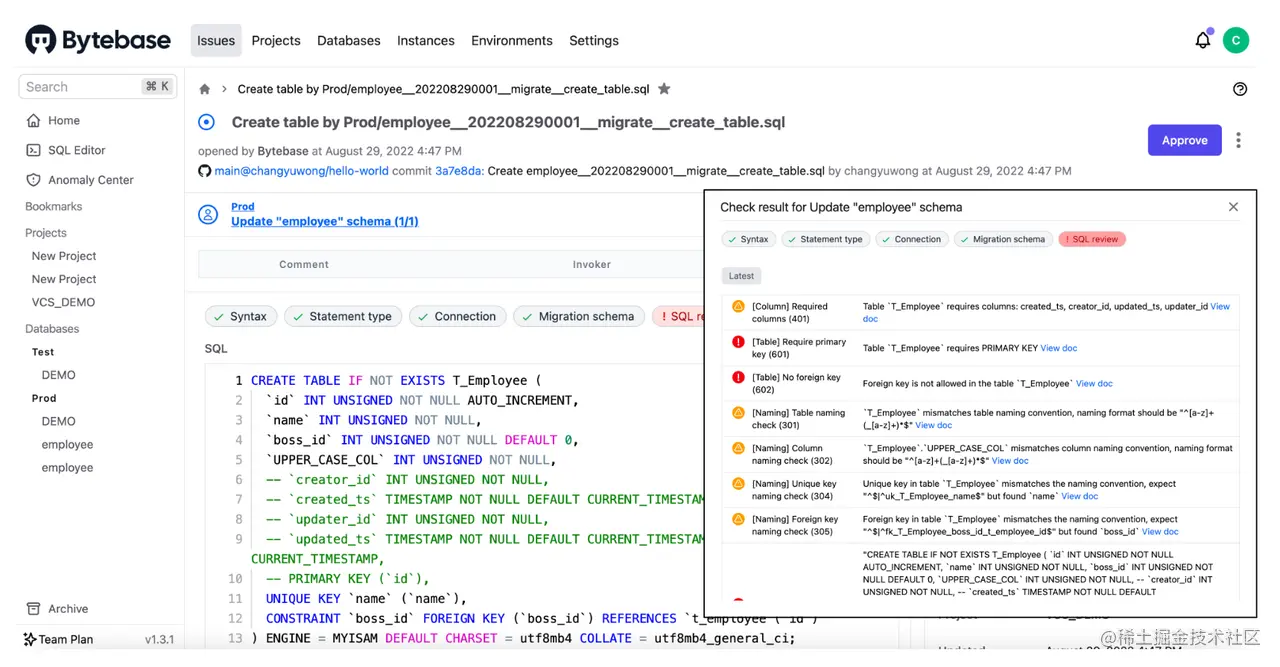Open VCS_DEMO project in sidebar
The image size is (1280, 667).
click(x=63, y=302)
